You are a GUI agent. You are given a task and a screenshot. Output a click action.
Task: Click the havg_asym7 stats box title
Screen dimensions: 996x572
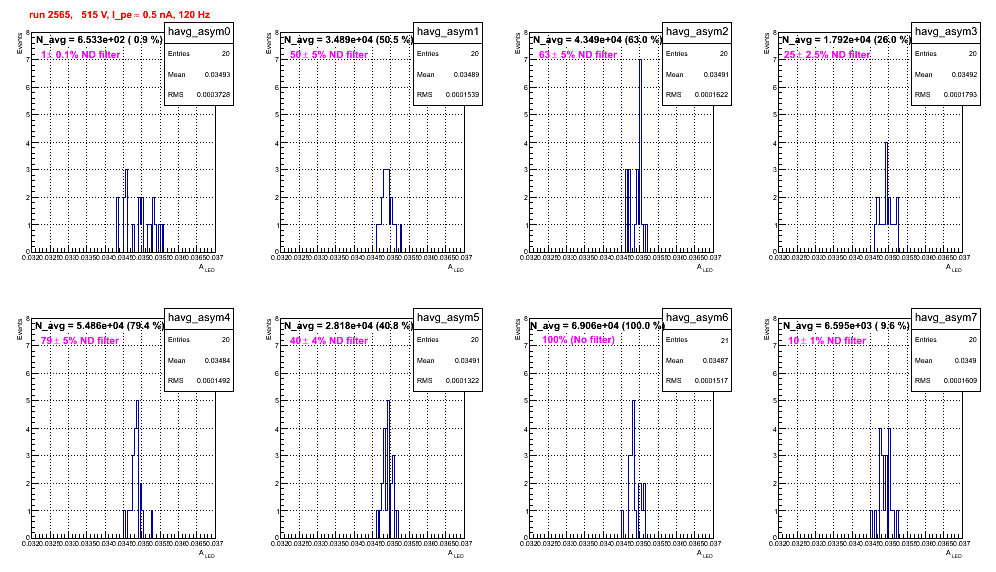point(946,318)
